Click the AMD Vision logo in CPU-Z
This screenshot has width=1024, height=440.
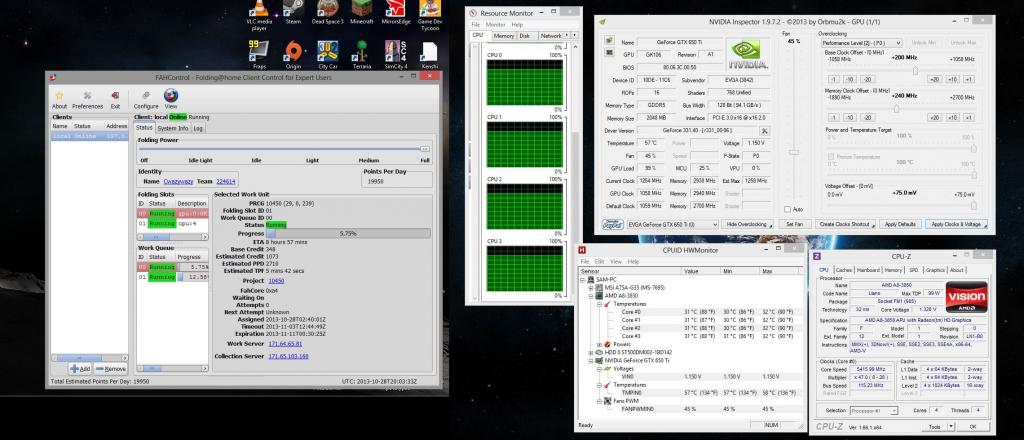[x=966, y=297]
